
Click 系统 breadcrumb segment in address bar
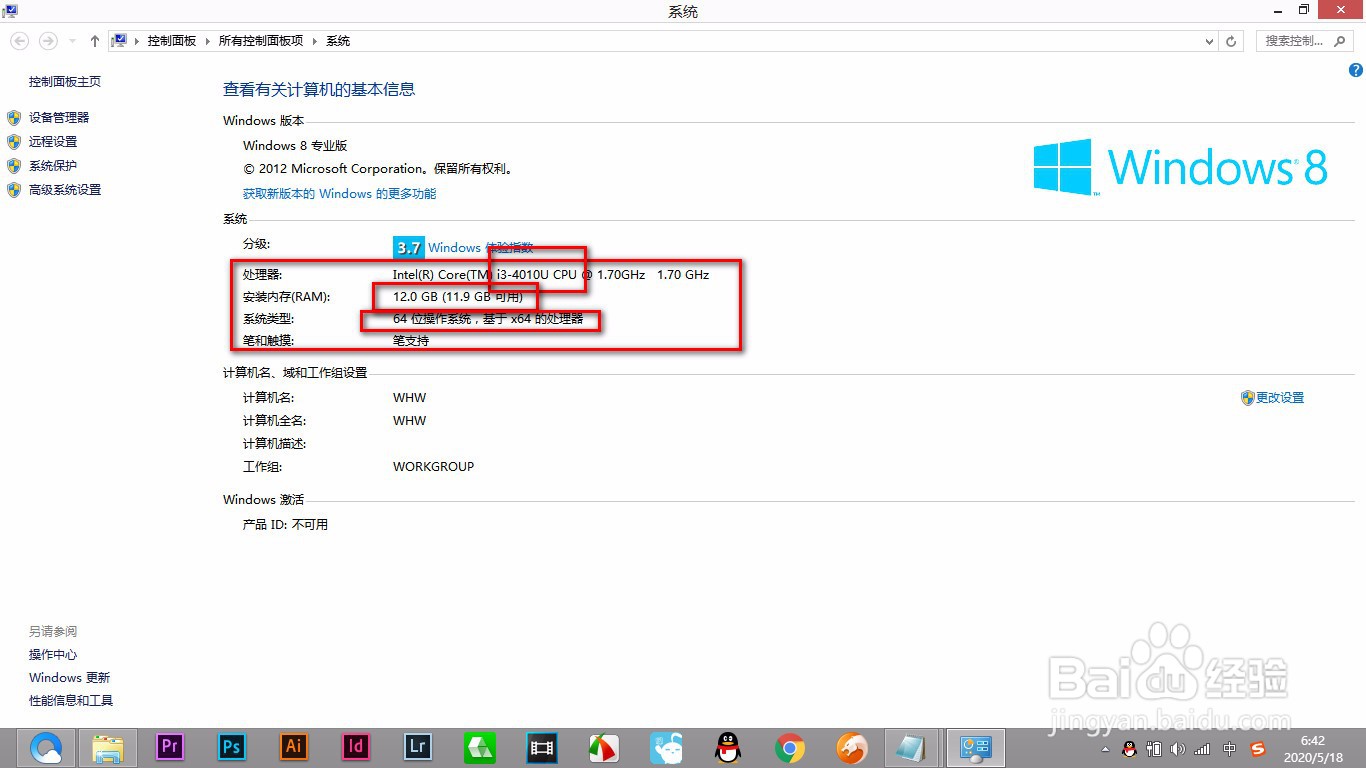pyautogui.click(x=338, y=41)
